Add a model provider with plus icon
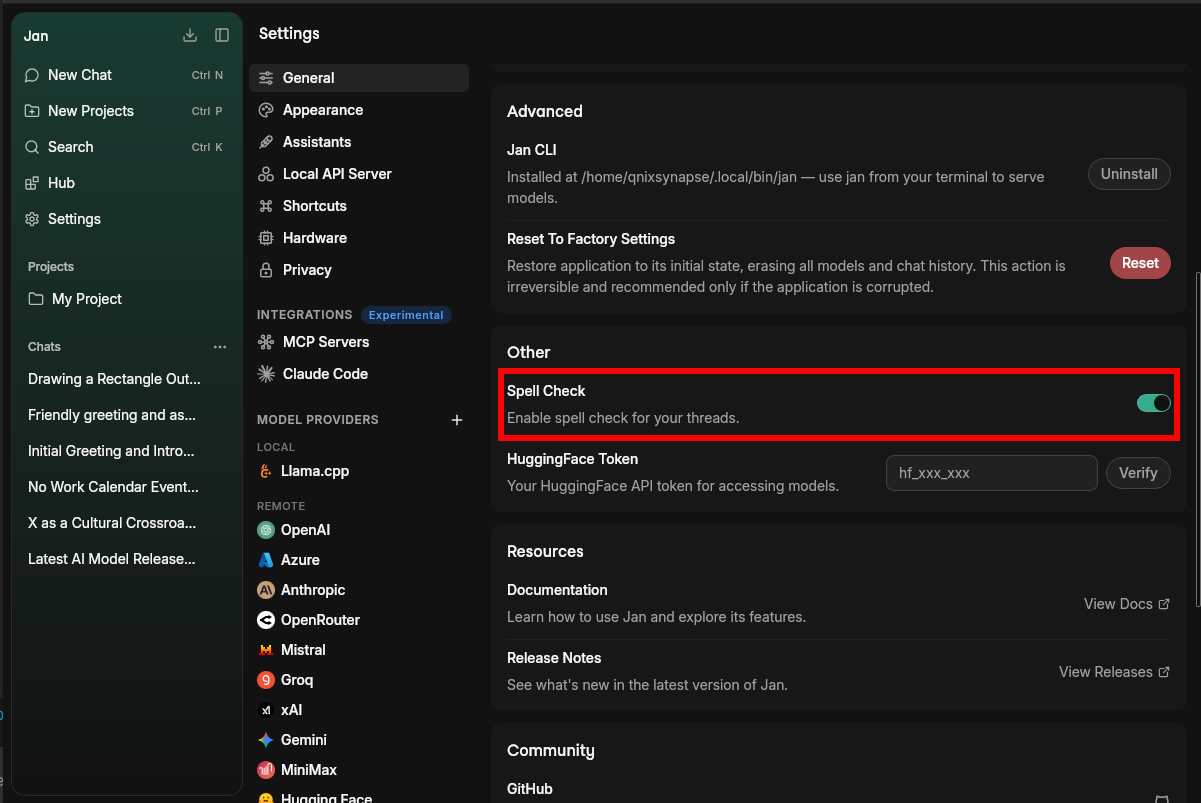 [x=457, y=420]
